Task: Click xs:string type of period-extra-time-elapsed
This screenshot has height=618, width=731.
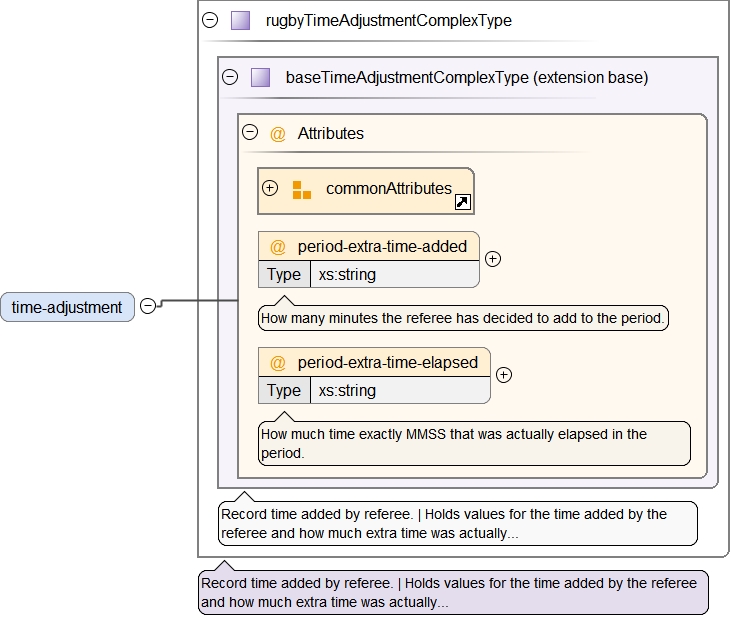Action: [347, 390]
